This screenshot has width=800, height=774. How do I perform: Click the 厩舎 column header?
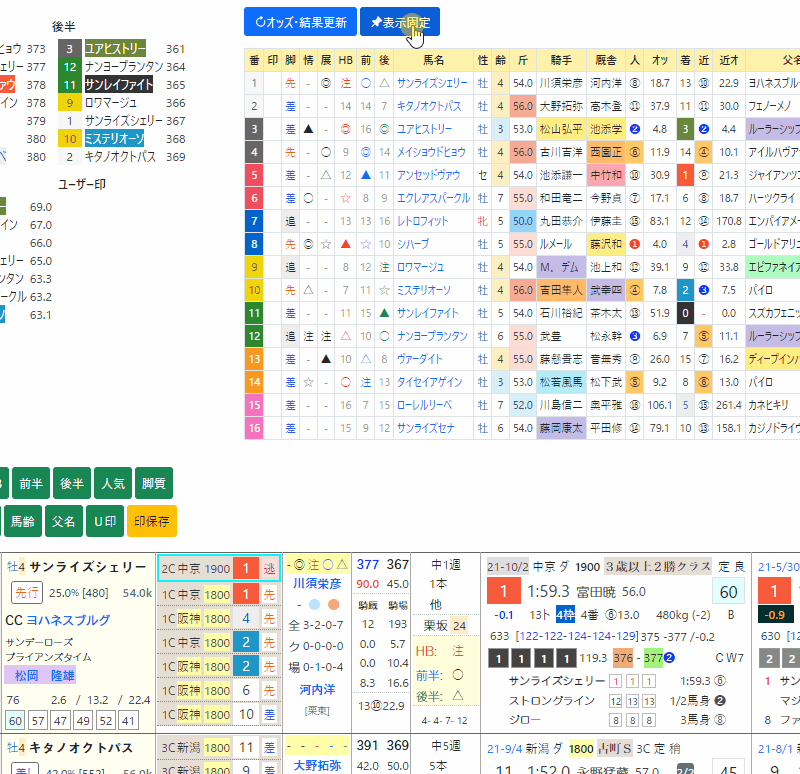(606, 60)
